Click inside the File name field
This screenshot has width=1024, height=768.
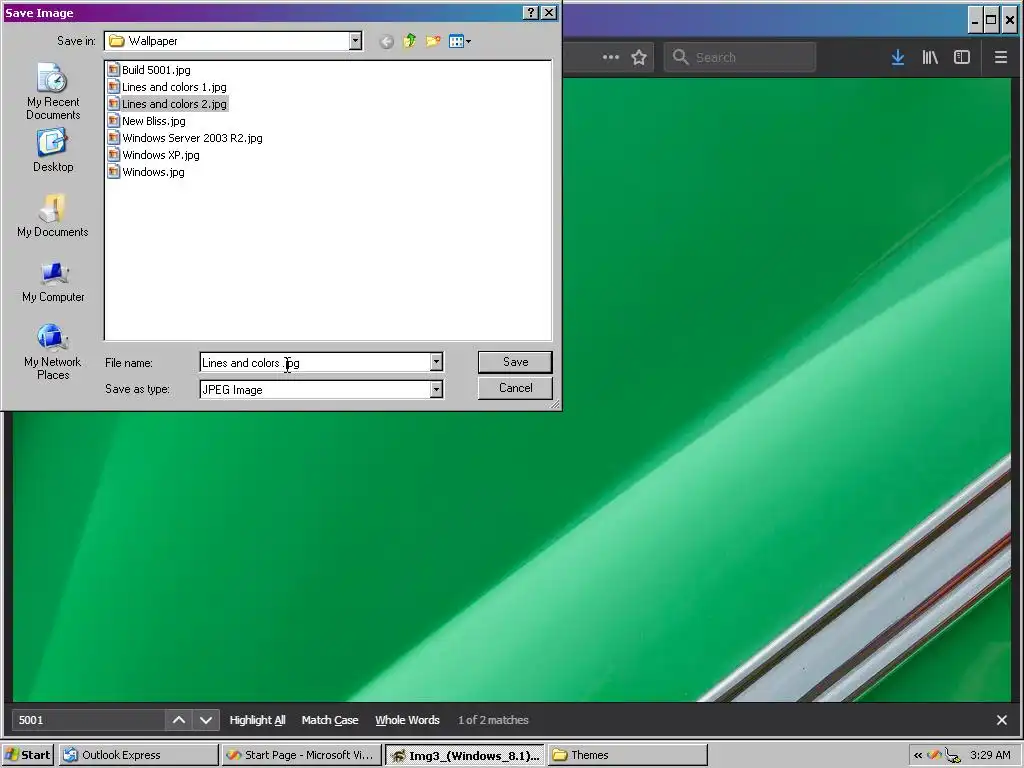(315, 362)
